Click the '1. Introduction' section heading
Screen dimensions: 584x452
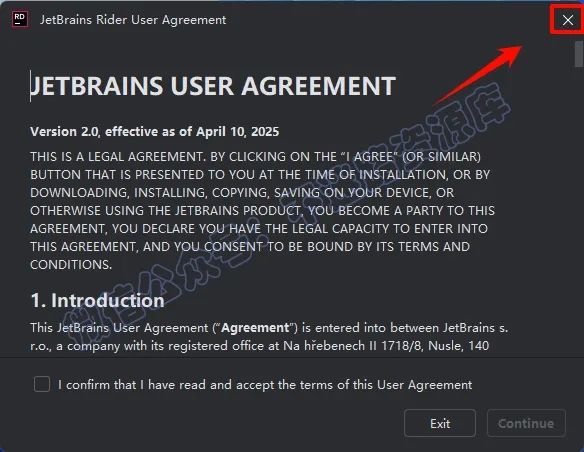pyautogui.click(x=97, y=300)
